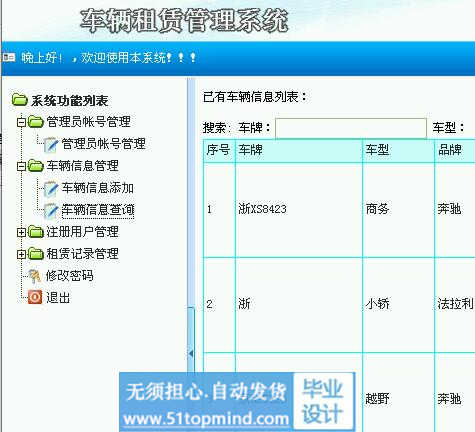Click the notepad icon next to 车辆信息添加
This screenshot has width=475, height=432.
click(51, 188)
